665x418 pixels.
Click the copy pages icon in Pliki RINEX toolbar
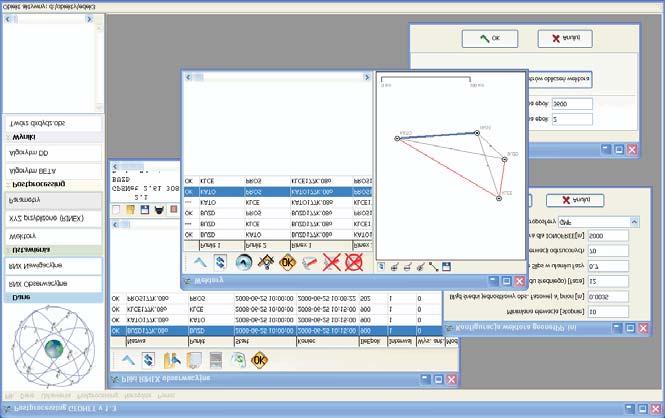194,360
